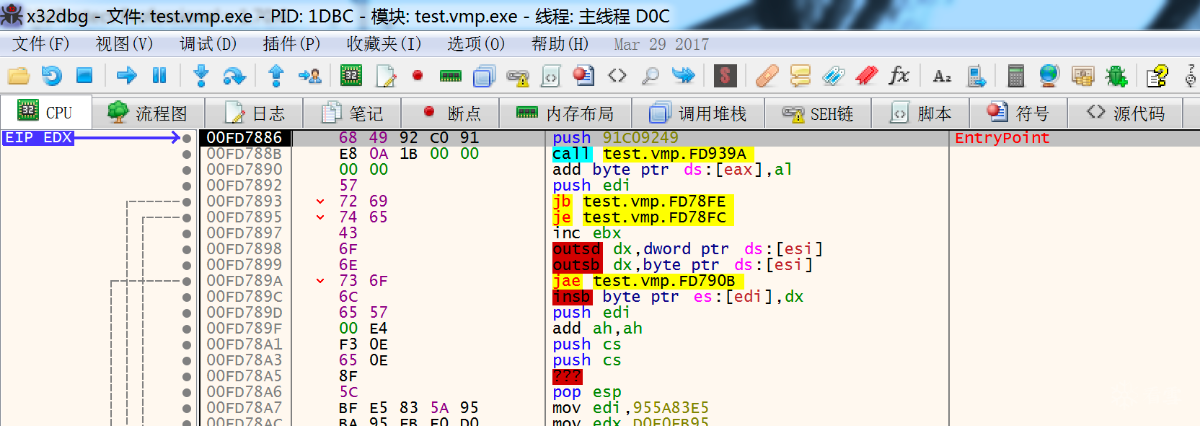Open the calculator toolbar icon

coord(1016,75)
